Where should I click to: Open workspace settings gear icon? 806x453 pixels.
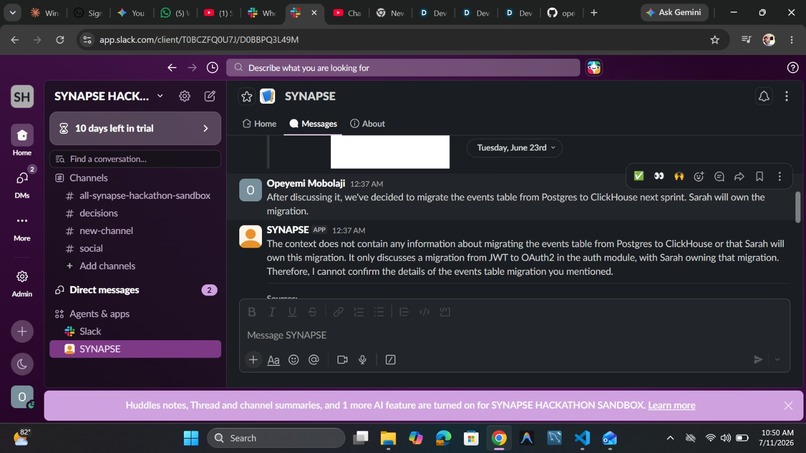pos(185,96)
